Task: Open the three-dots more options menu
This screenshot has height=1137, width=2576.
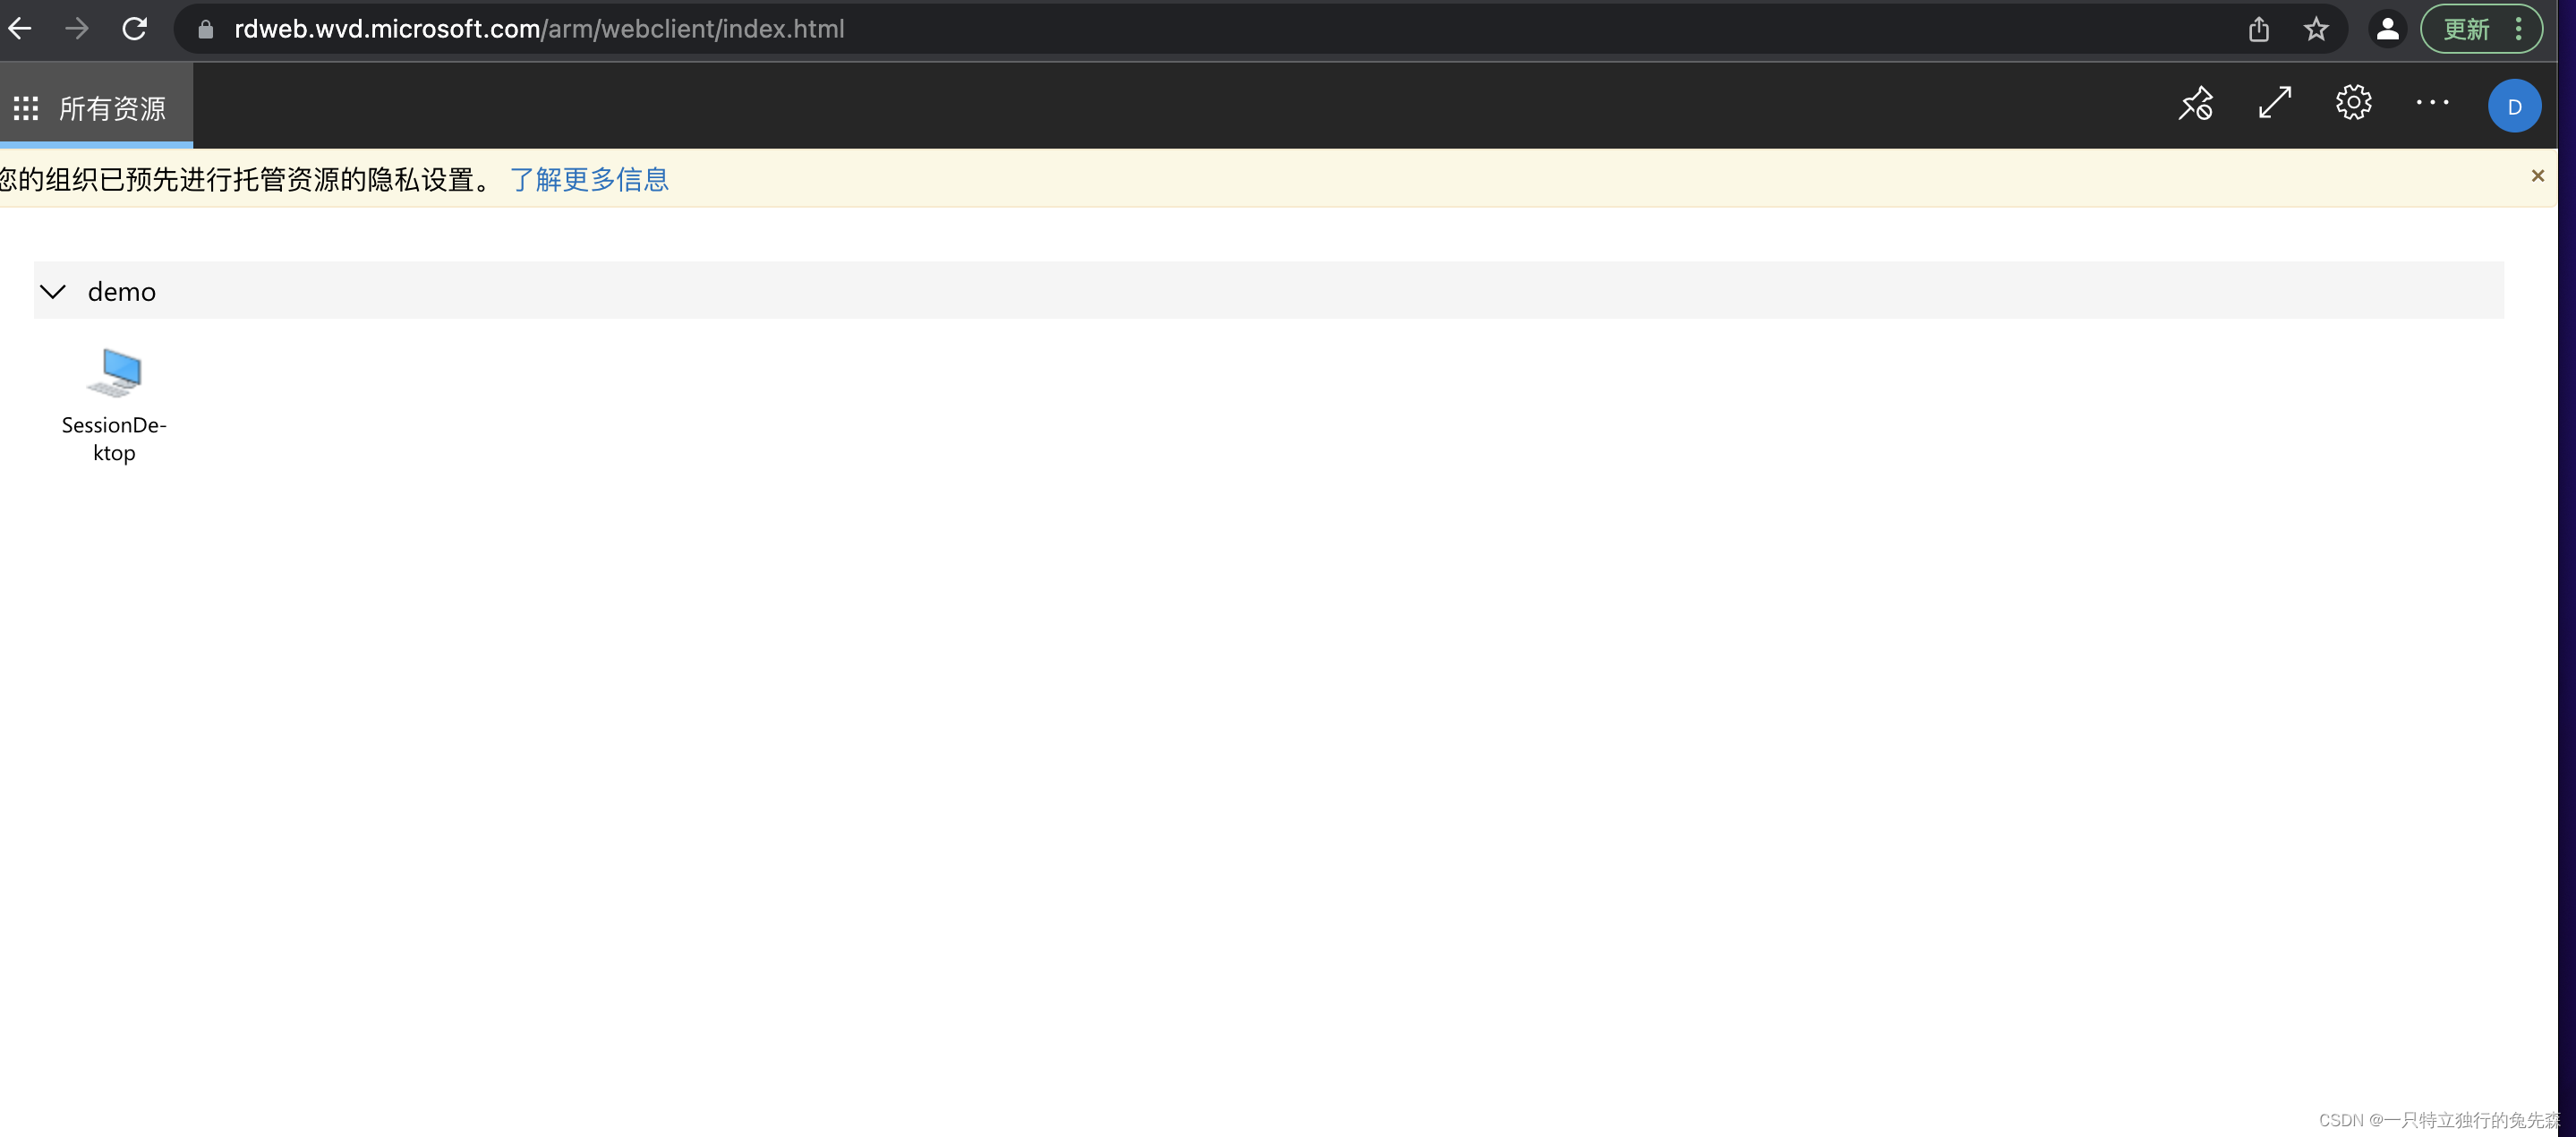Action: tap(2432, 103)
